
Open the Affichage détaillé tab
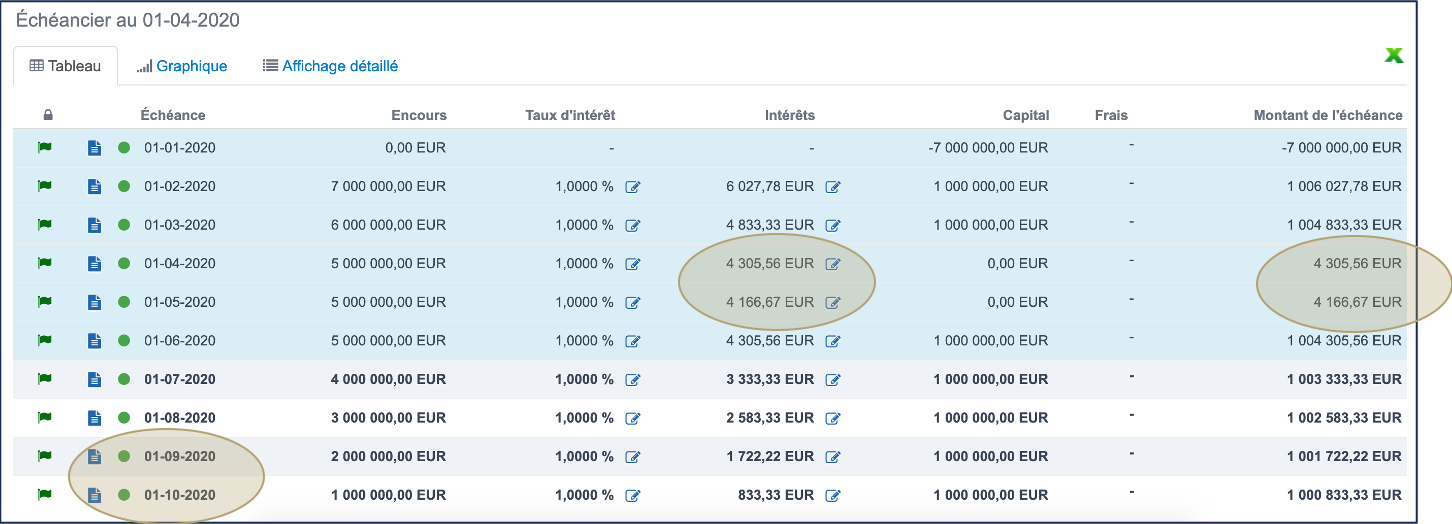[x=330, y=66]
